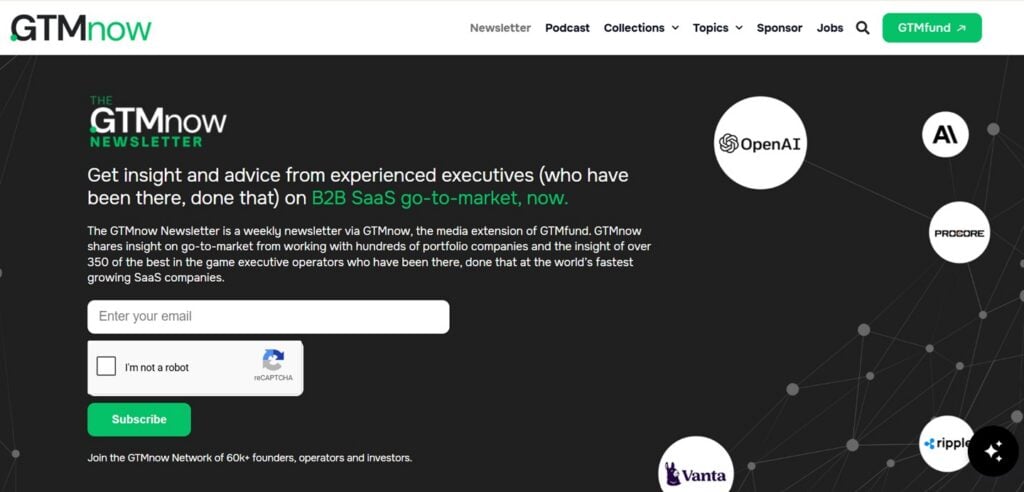Click the Anthropic logo circle
The image size is (1024, 492).
(945, 135)
